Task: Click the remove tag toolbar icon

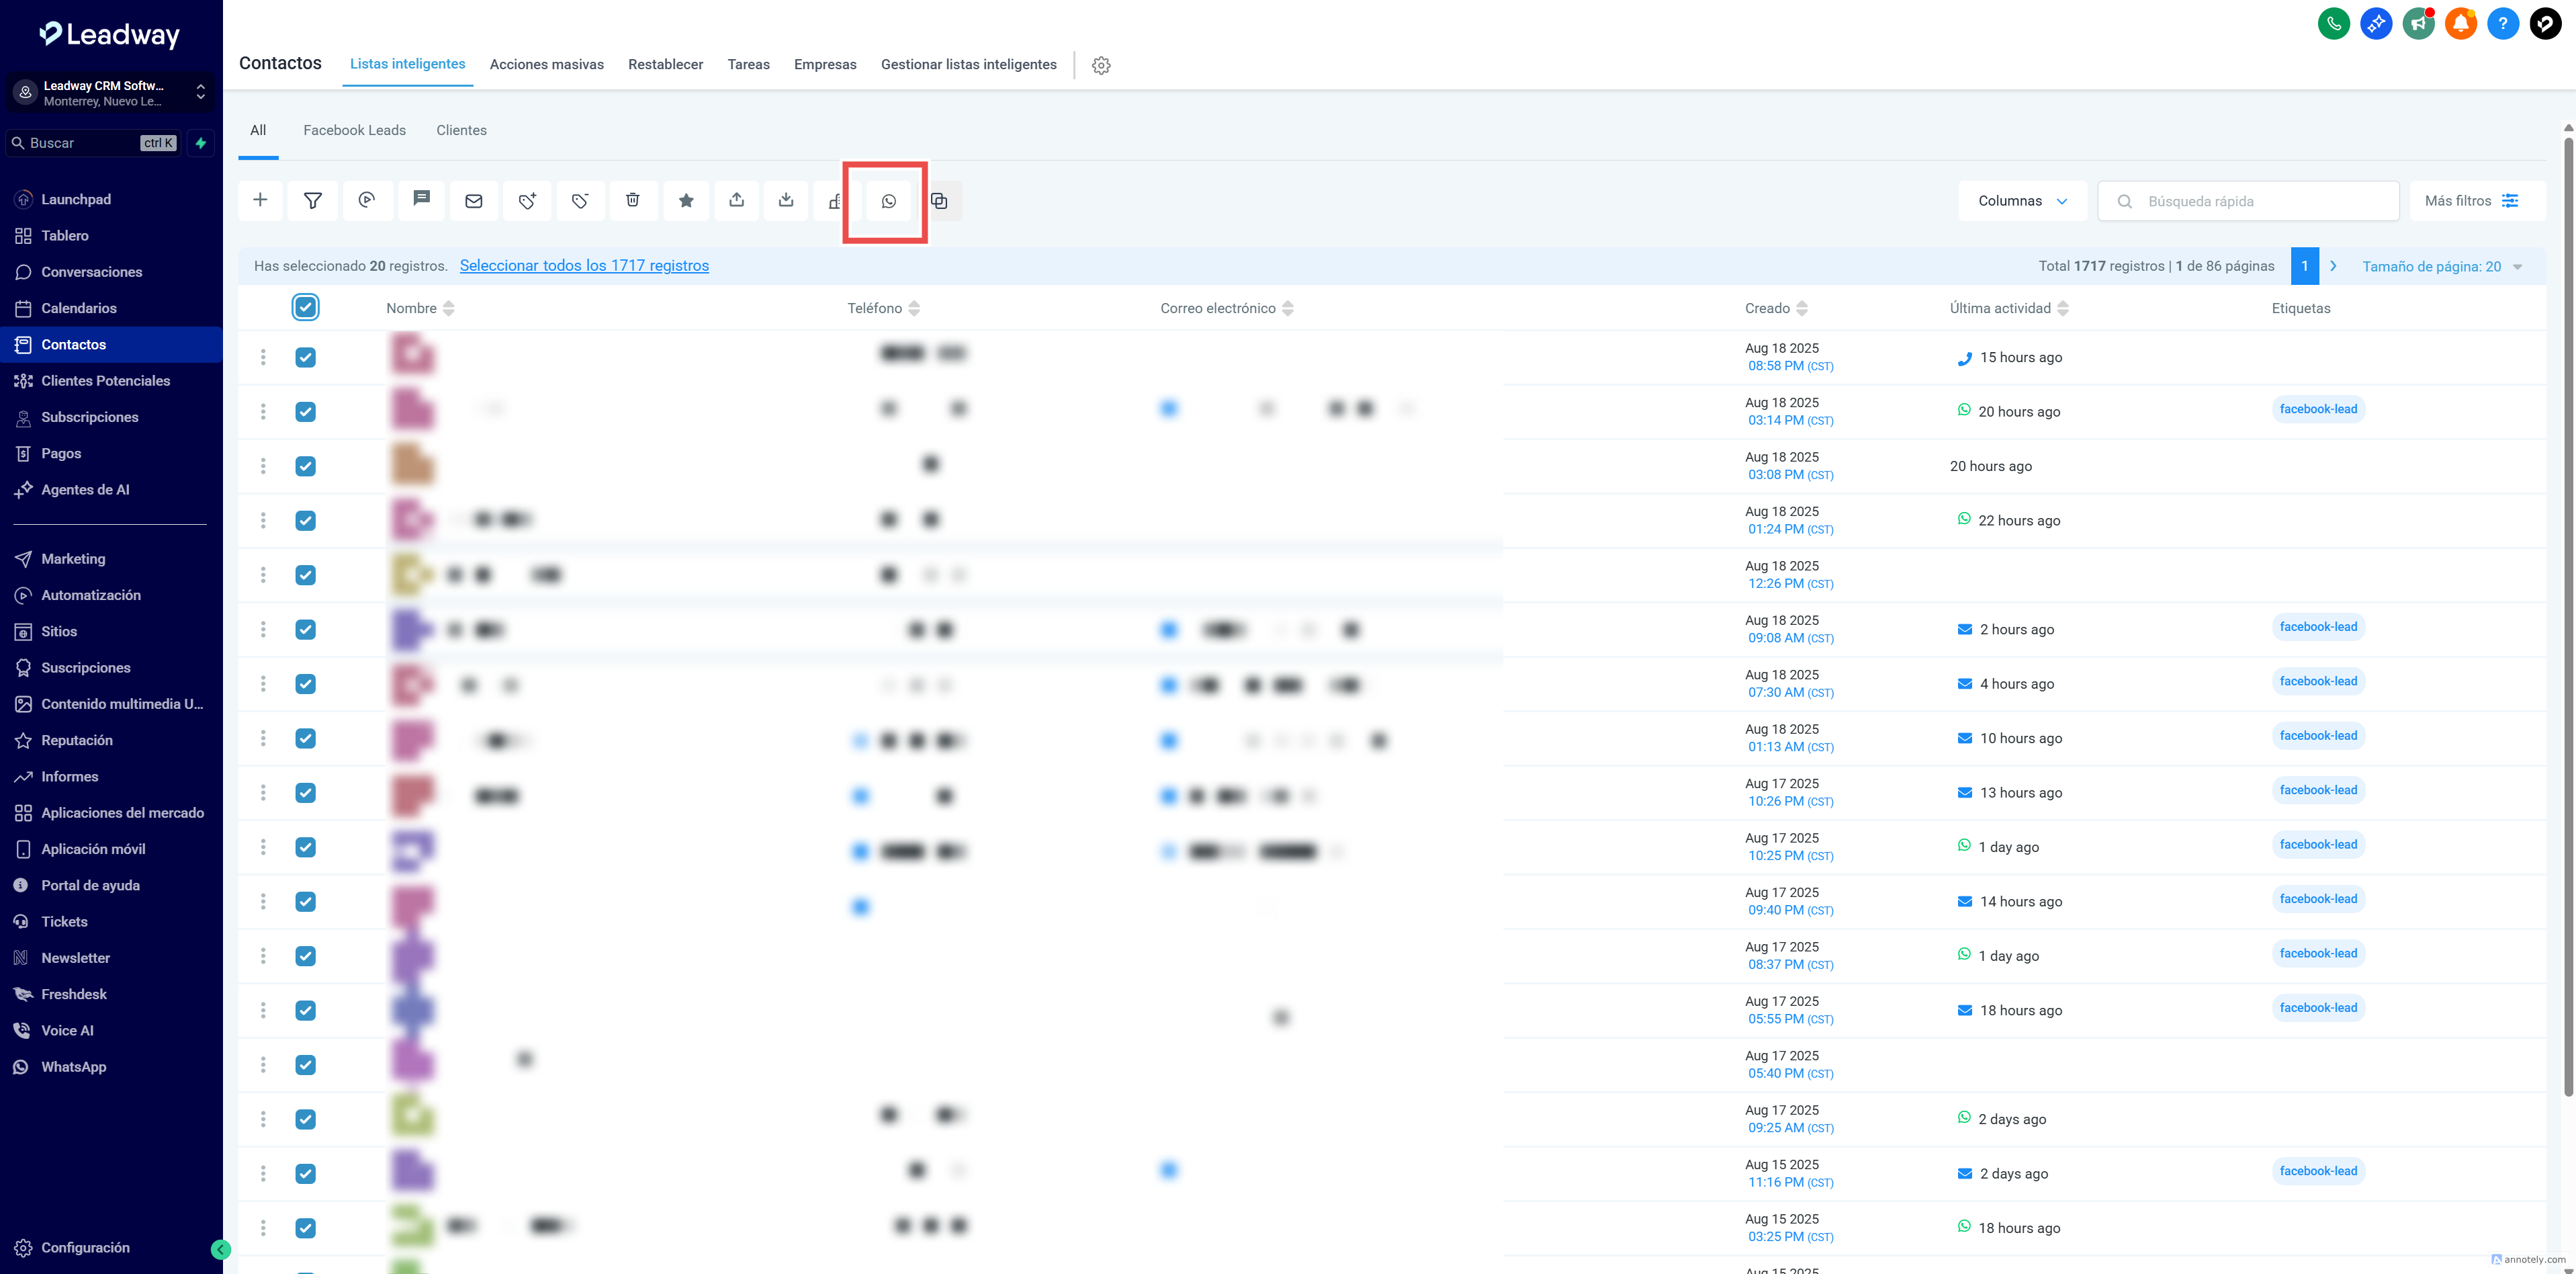Action: click(580, 201)
